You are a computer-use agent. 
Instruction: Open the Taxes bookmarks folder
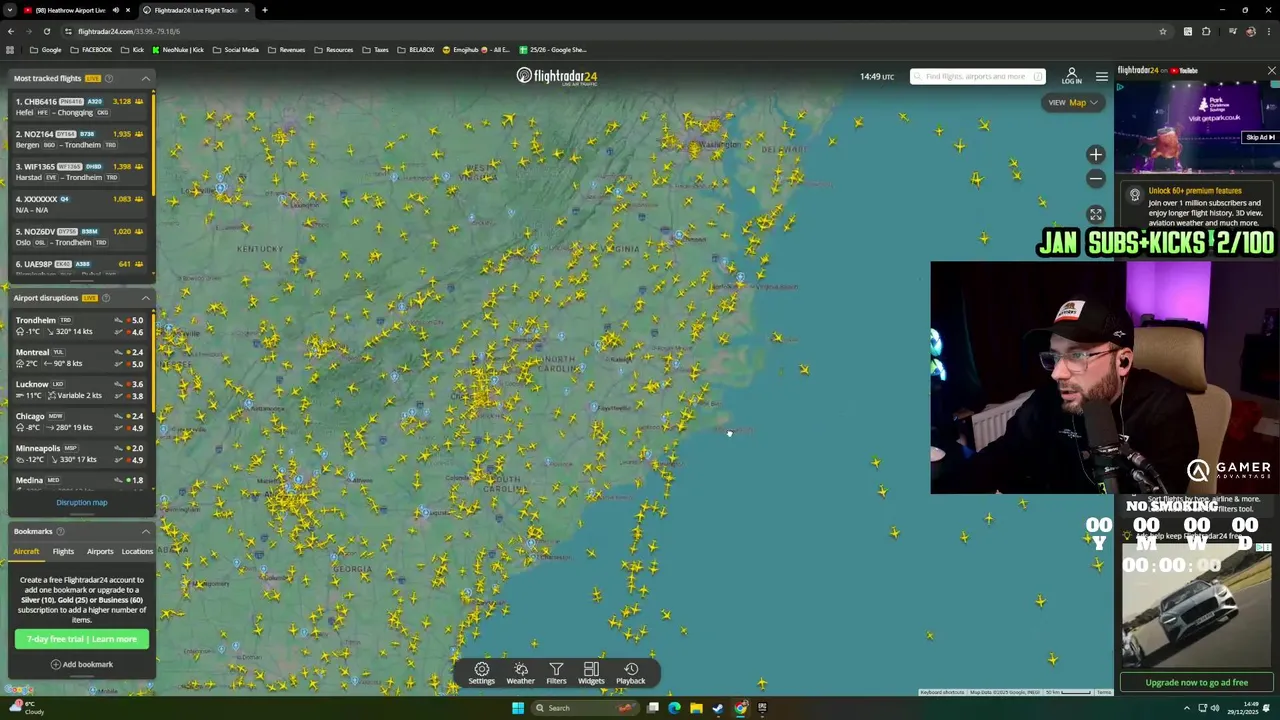[x=376, y=49]
